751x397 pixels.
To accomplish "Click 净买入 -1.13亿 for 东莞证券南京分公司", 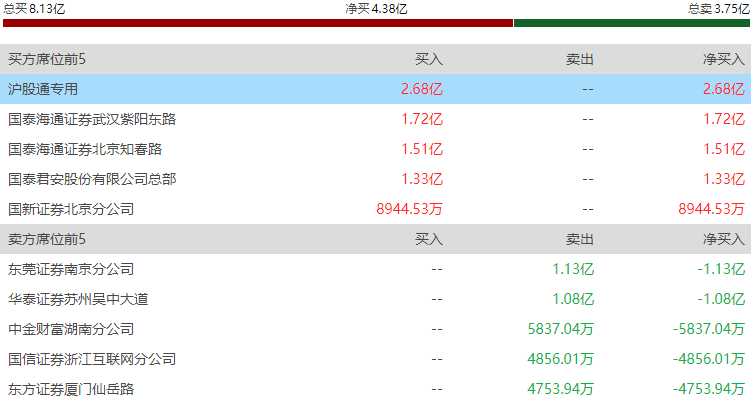I will click(721, 269).
